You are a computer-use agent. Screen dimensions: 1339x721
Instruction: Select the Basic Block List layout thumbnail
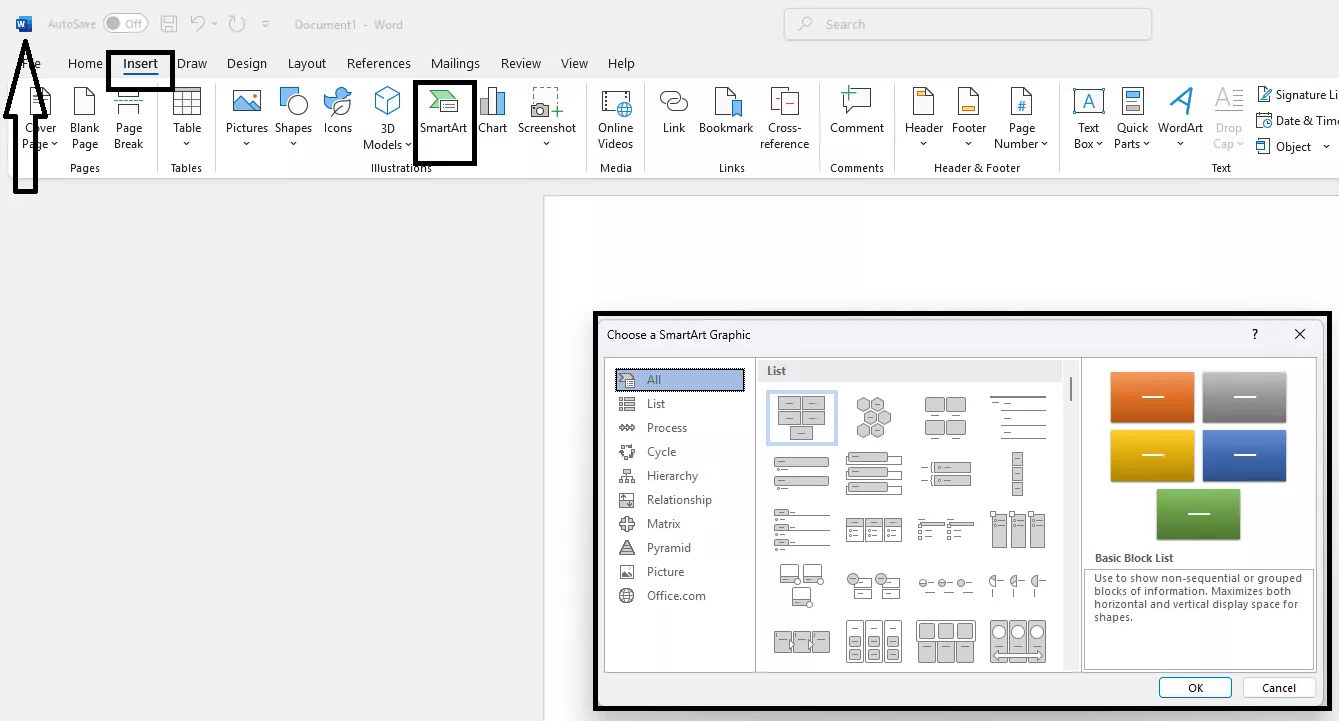(x=802, y=417)
